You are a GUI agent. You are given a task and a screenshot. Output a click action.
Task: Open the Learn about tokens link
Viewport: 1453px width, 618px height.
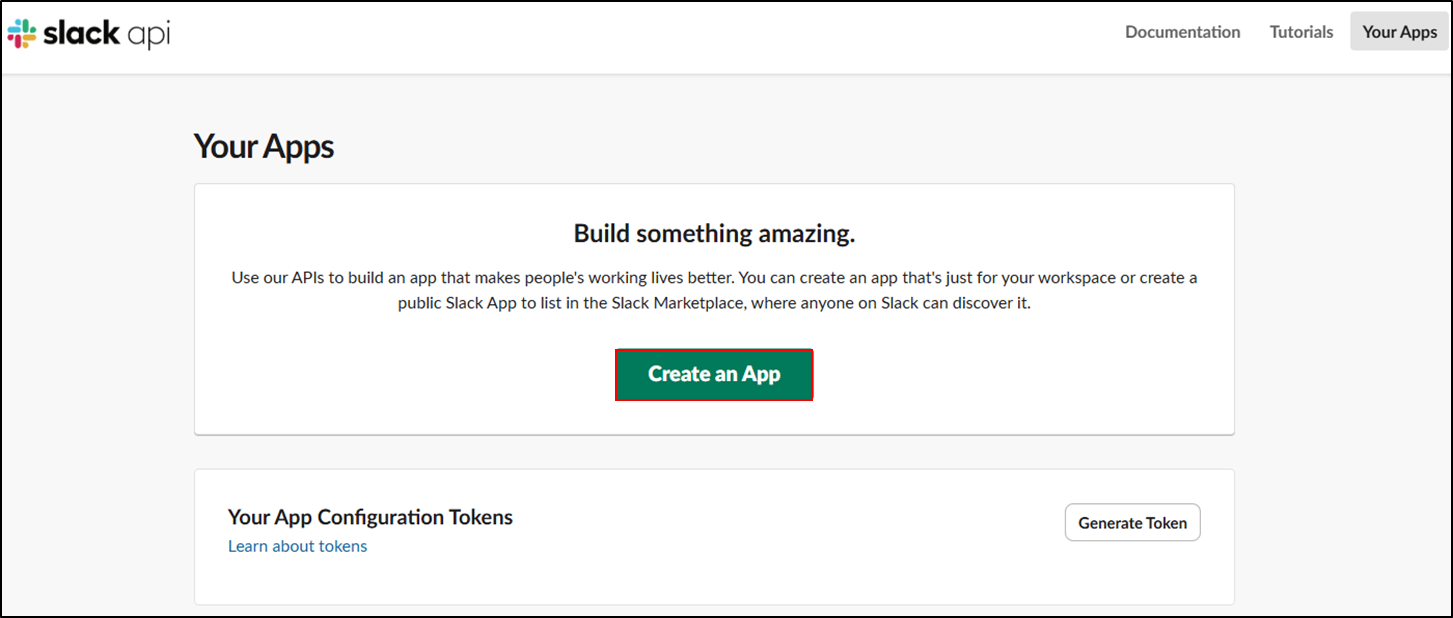click(297, 546)
